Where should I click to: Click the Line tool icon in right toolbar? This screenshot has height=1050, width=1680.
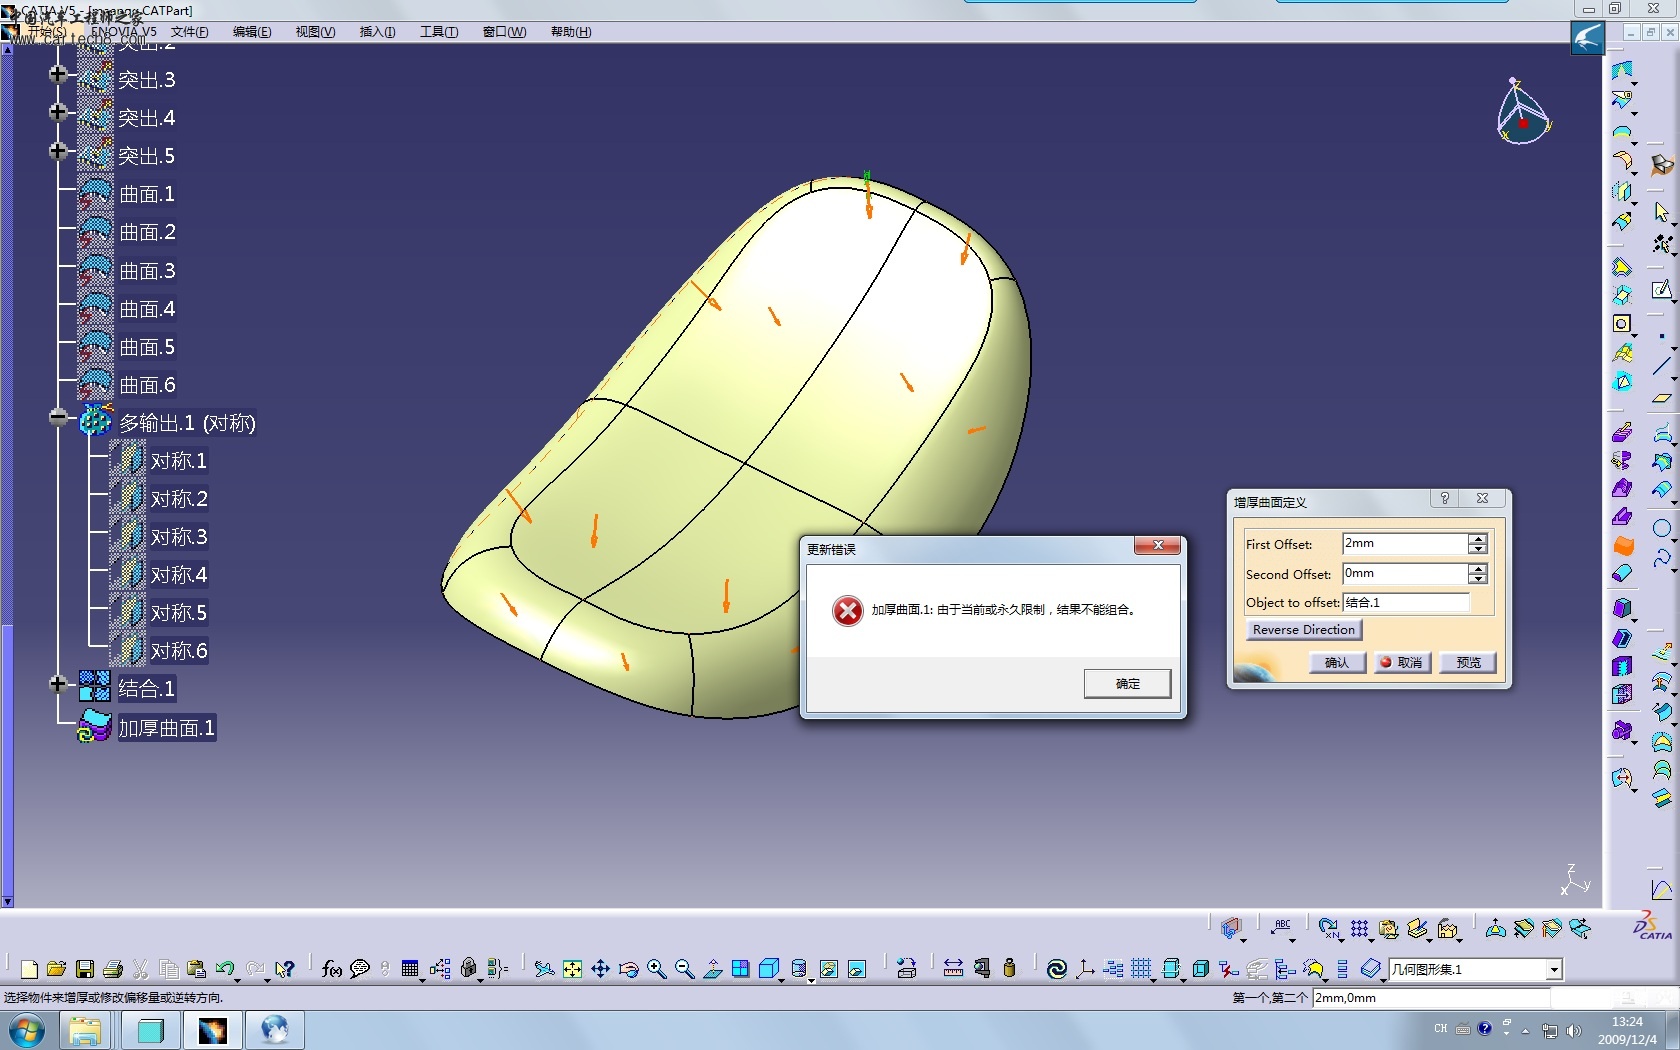point(1661,366)
